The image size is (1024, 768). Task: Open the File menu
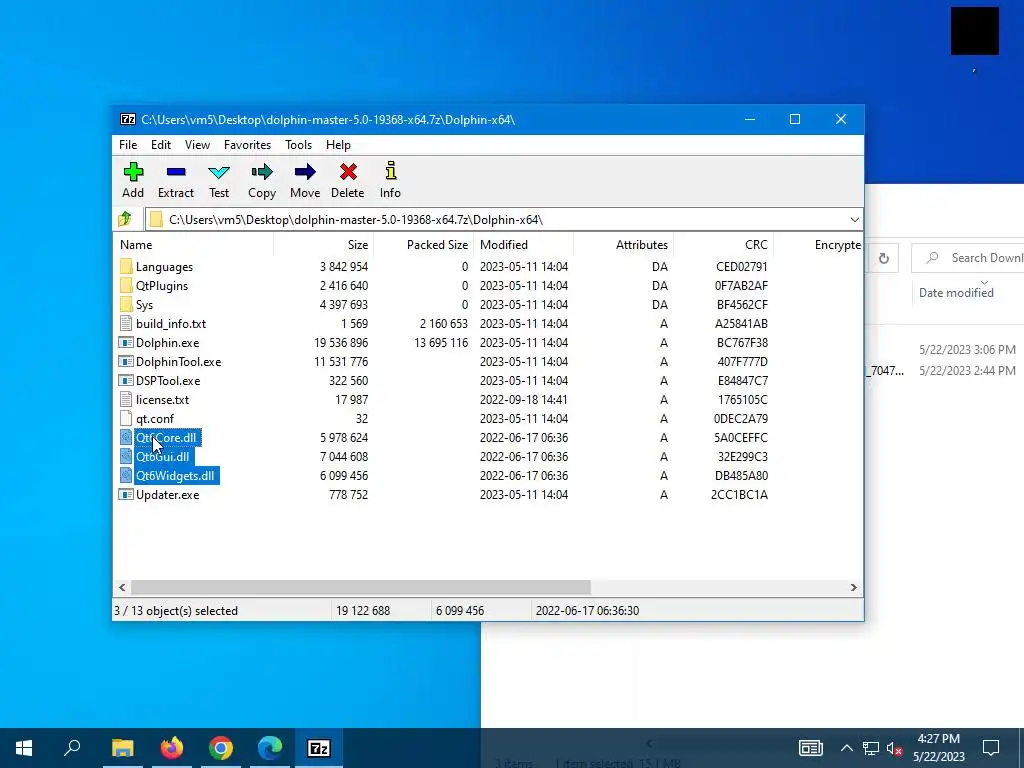coord(128,145)
